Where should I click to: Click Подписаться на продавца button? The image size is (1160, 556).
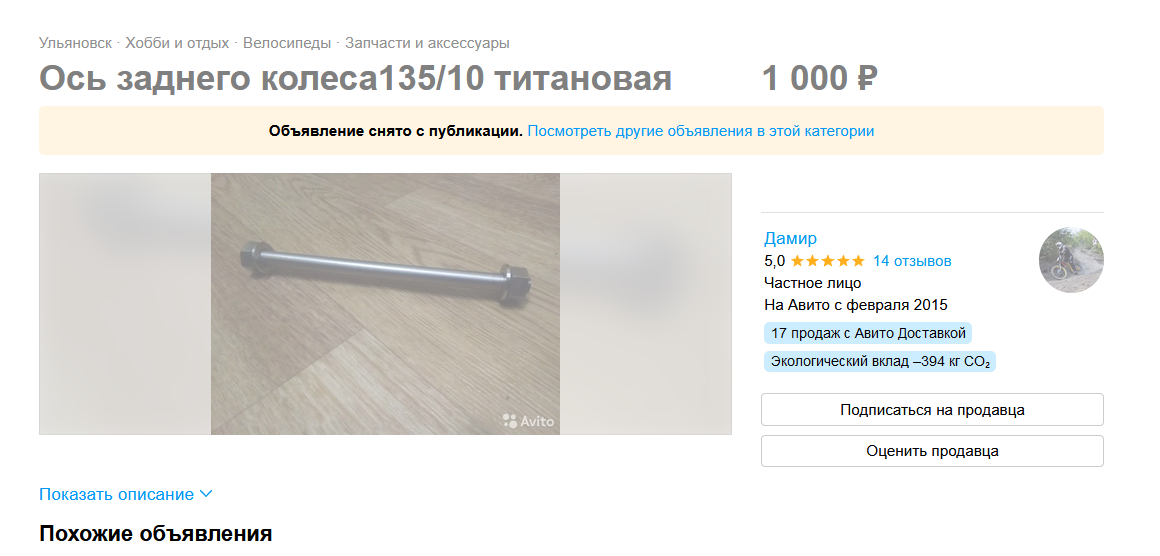coord(932,410)
